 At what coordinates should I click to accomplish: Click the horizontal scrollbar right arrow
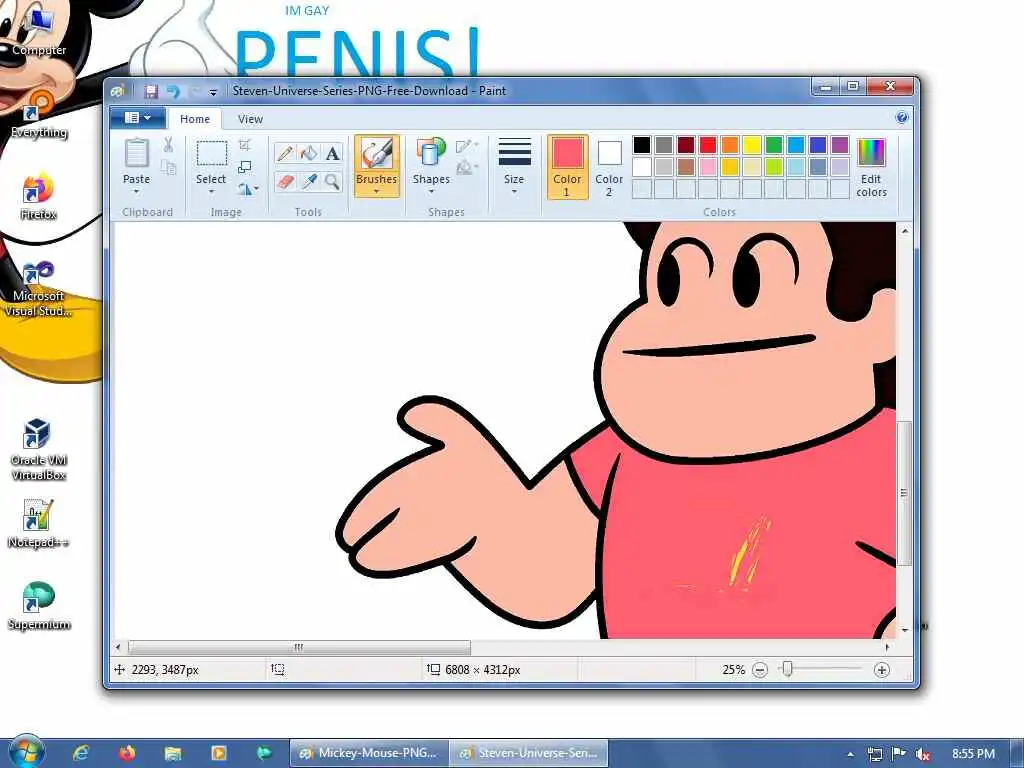[x=887, y=648]
